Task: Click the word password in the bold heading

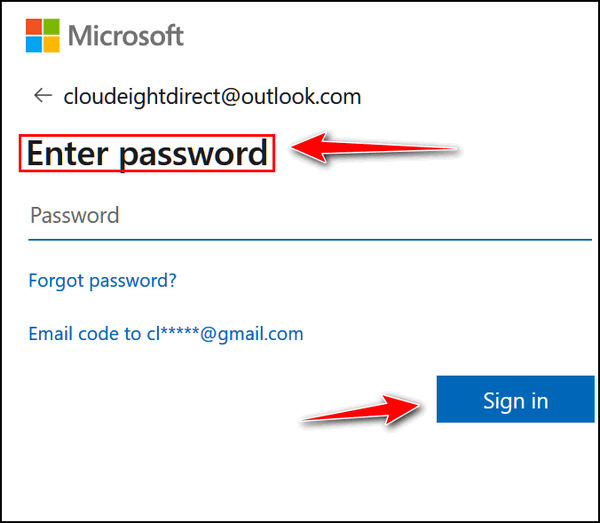Action: [194, 155]
